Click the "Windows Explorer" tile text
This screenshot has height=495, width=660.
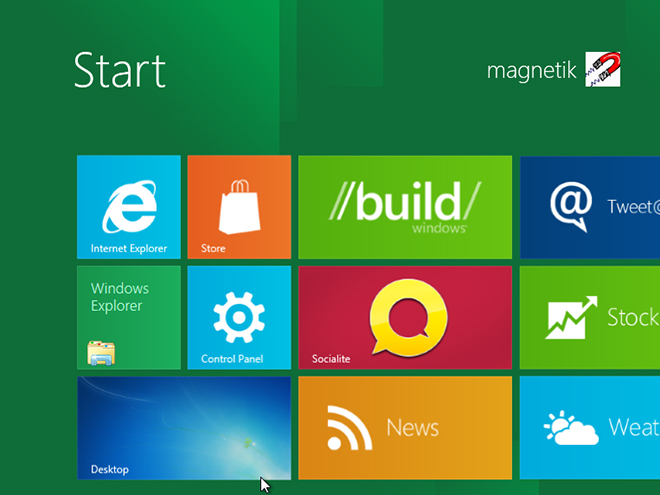[x=119, y=298]
